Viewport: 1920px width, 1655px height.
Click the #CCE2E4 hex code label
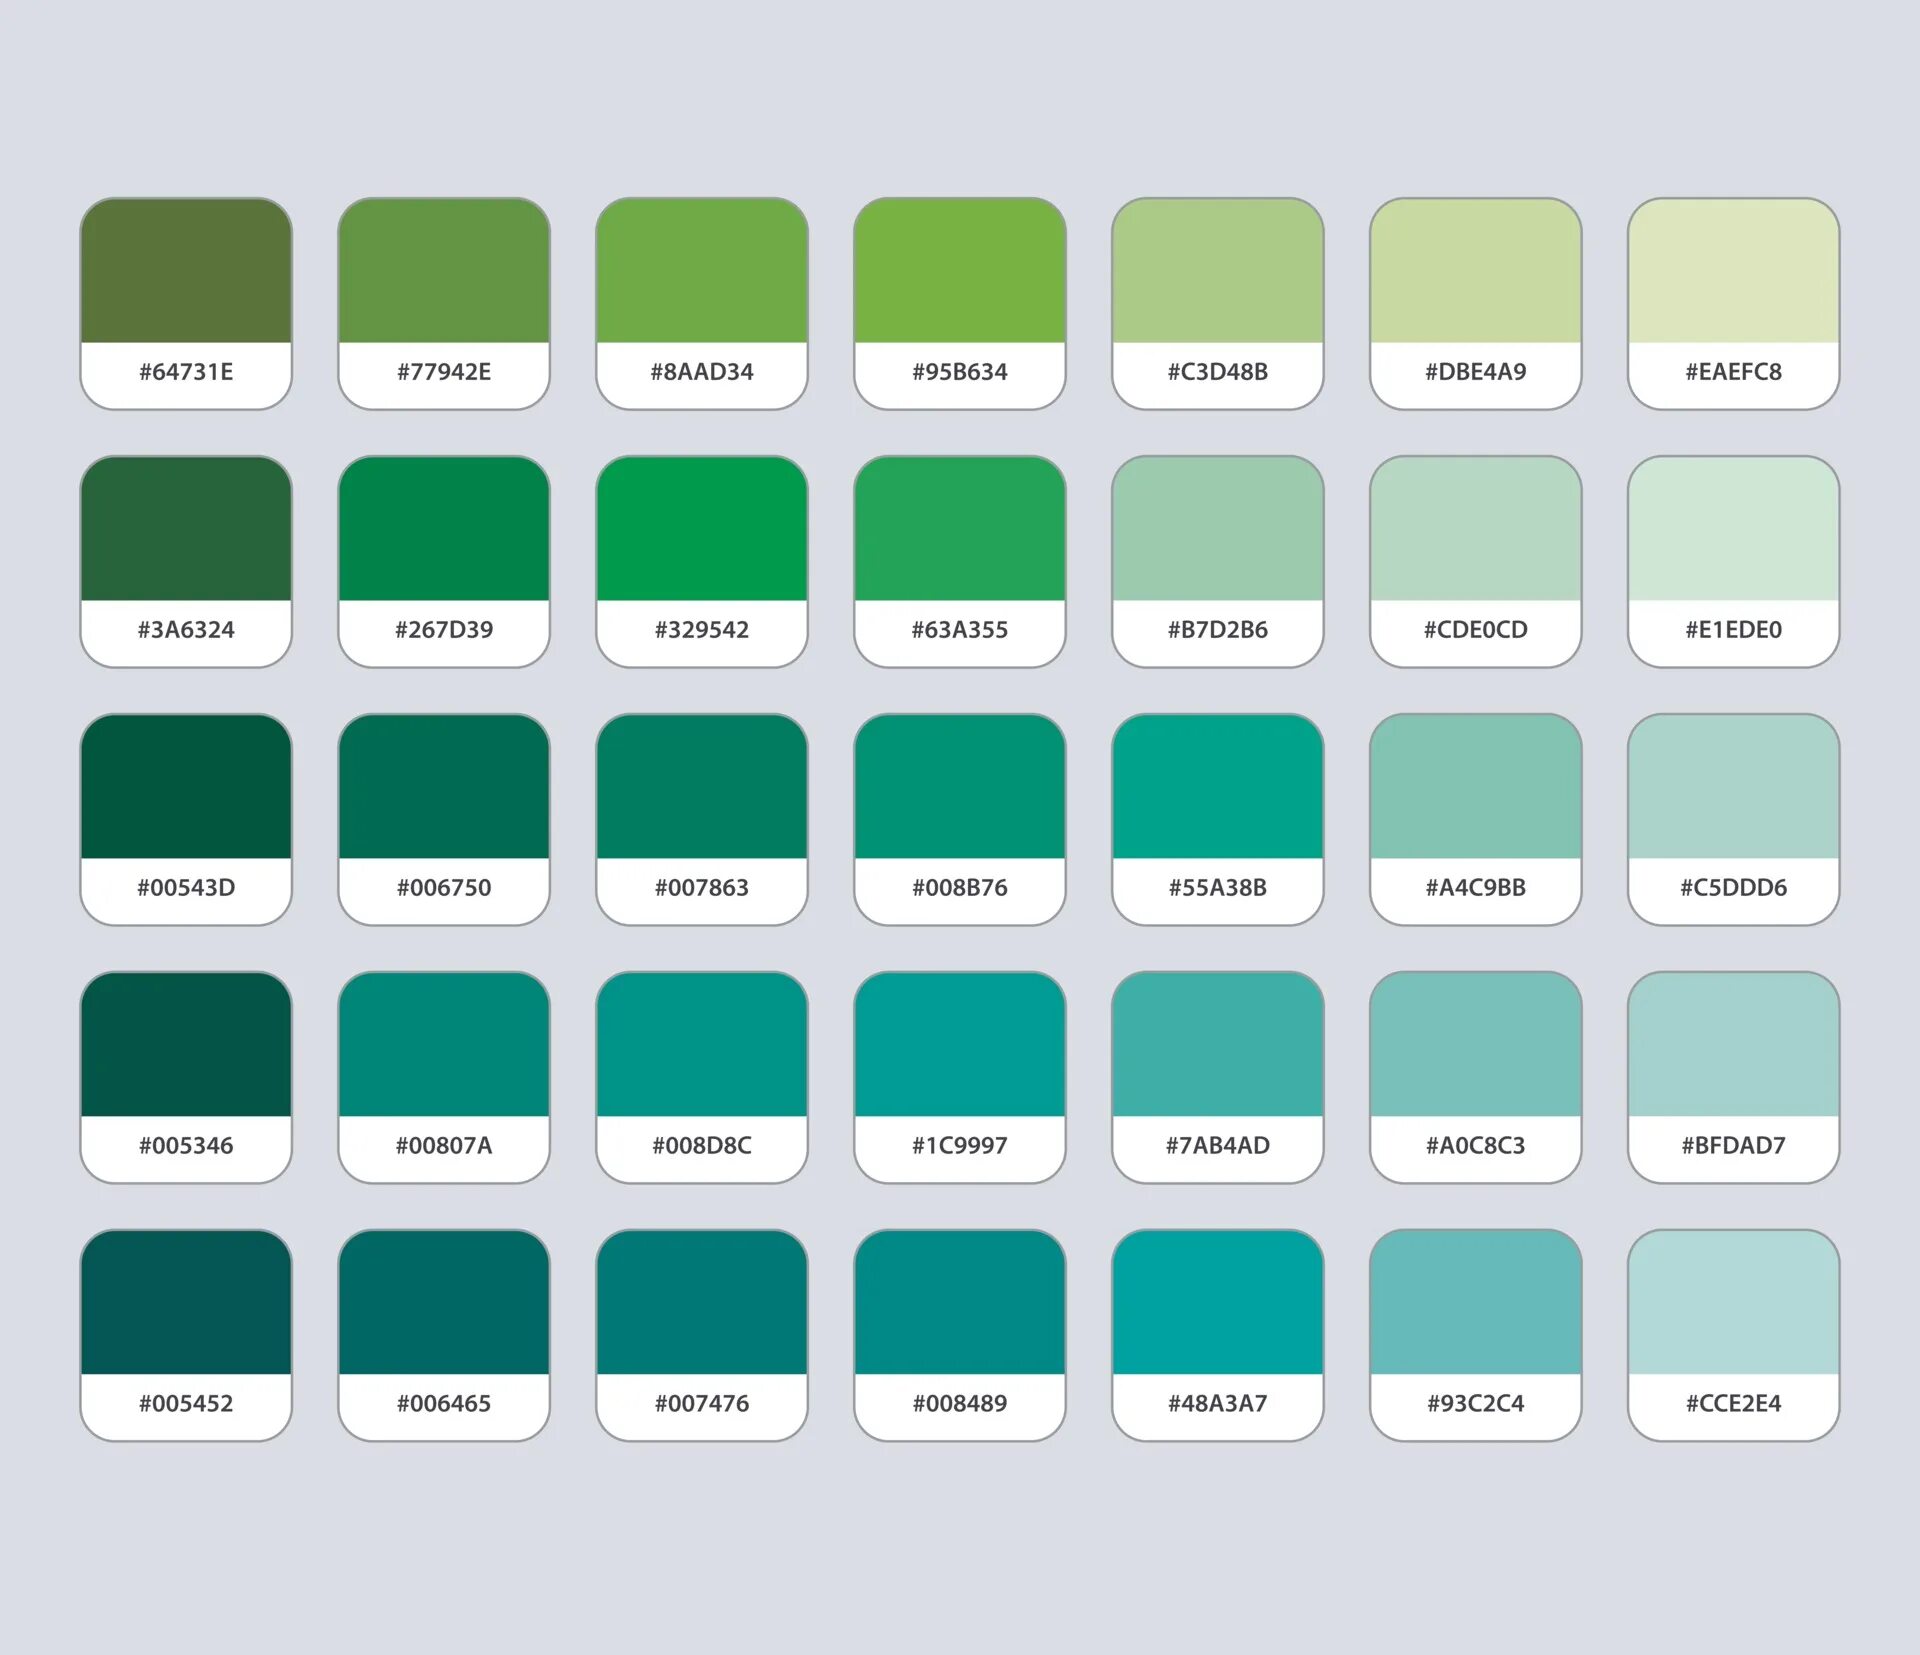(x=1733, y=1403)
